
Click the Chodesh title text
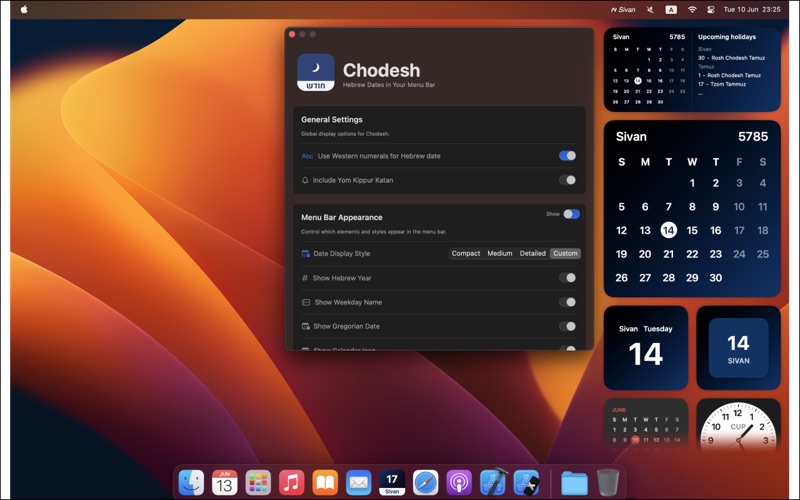point(381,70)
